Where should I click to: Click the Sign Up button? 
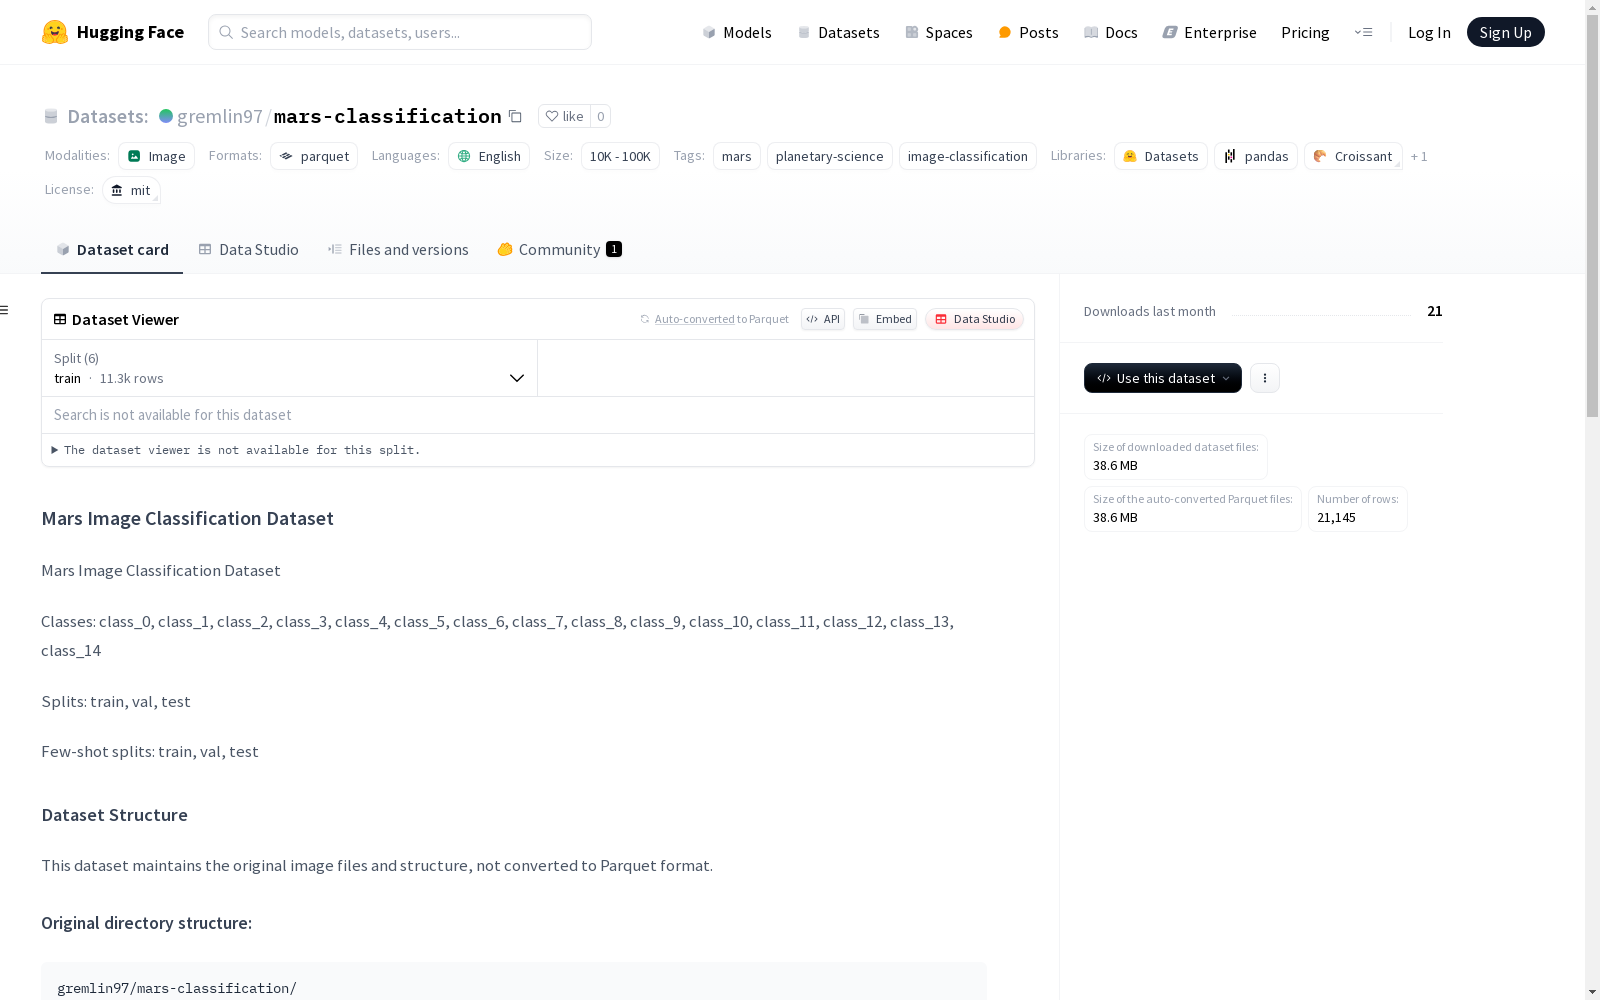(1506, 32)
